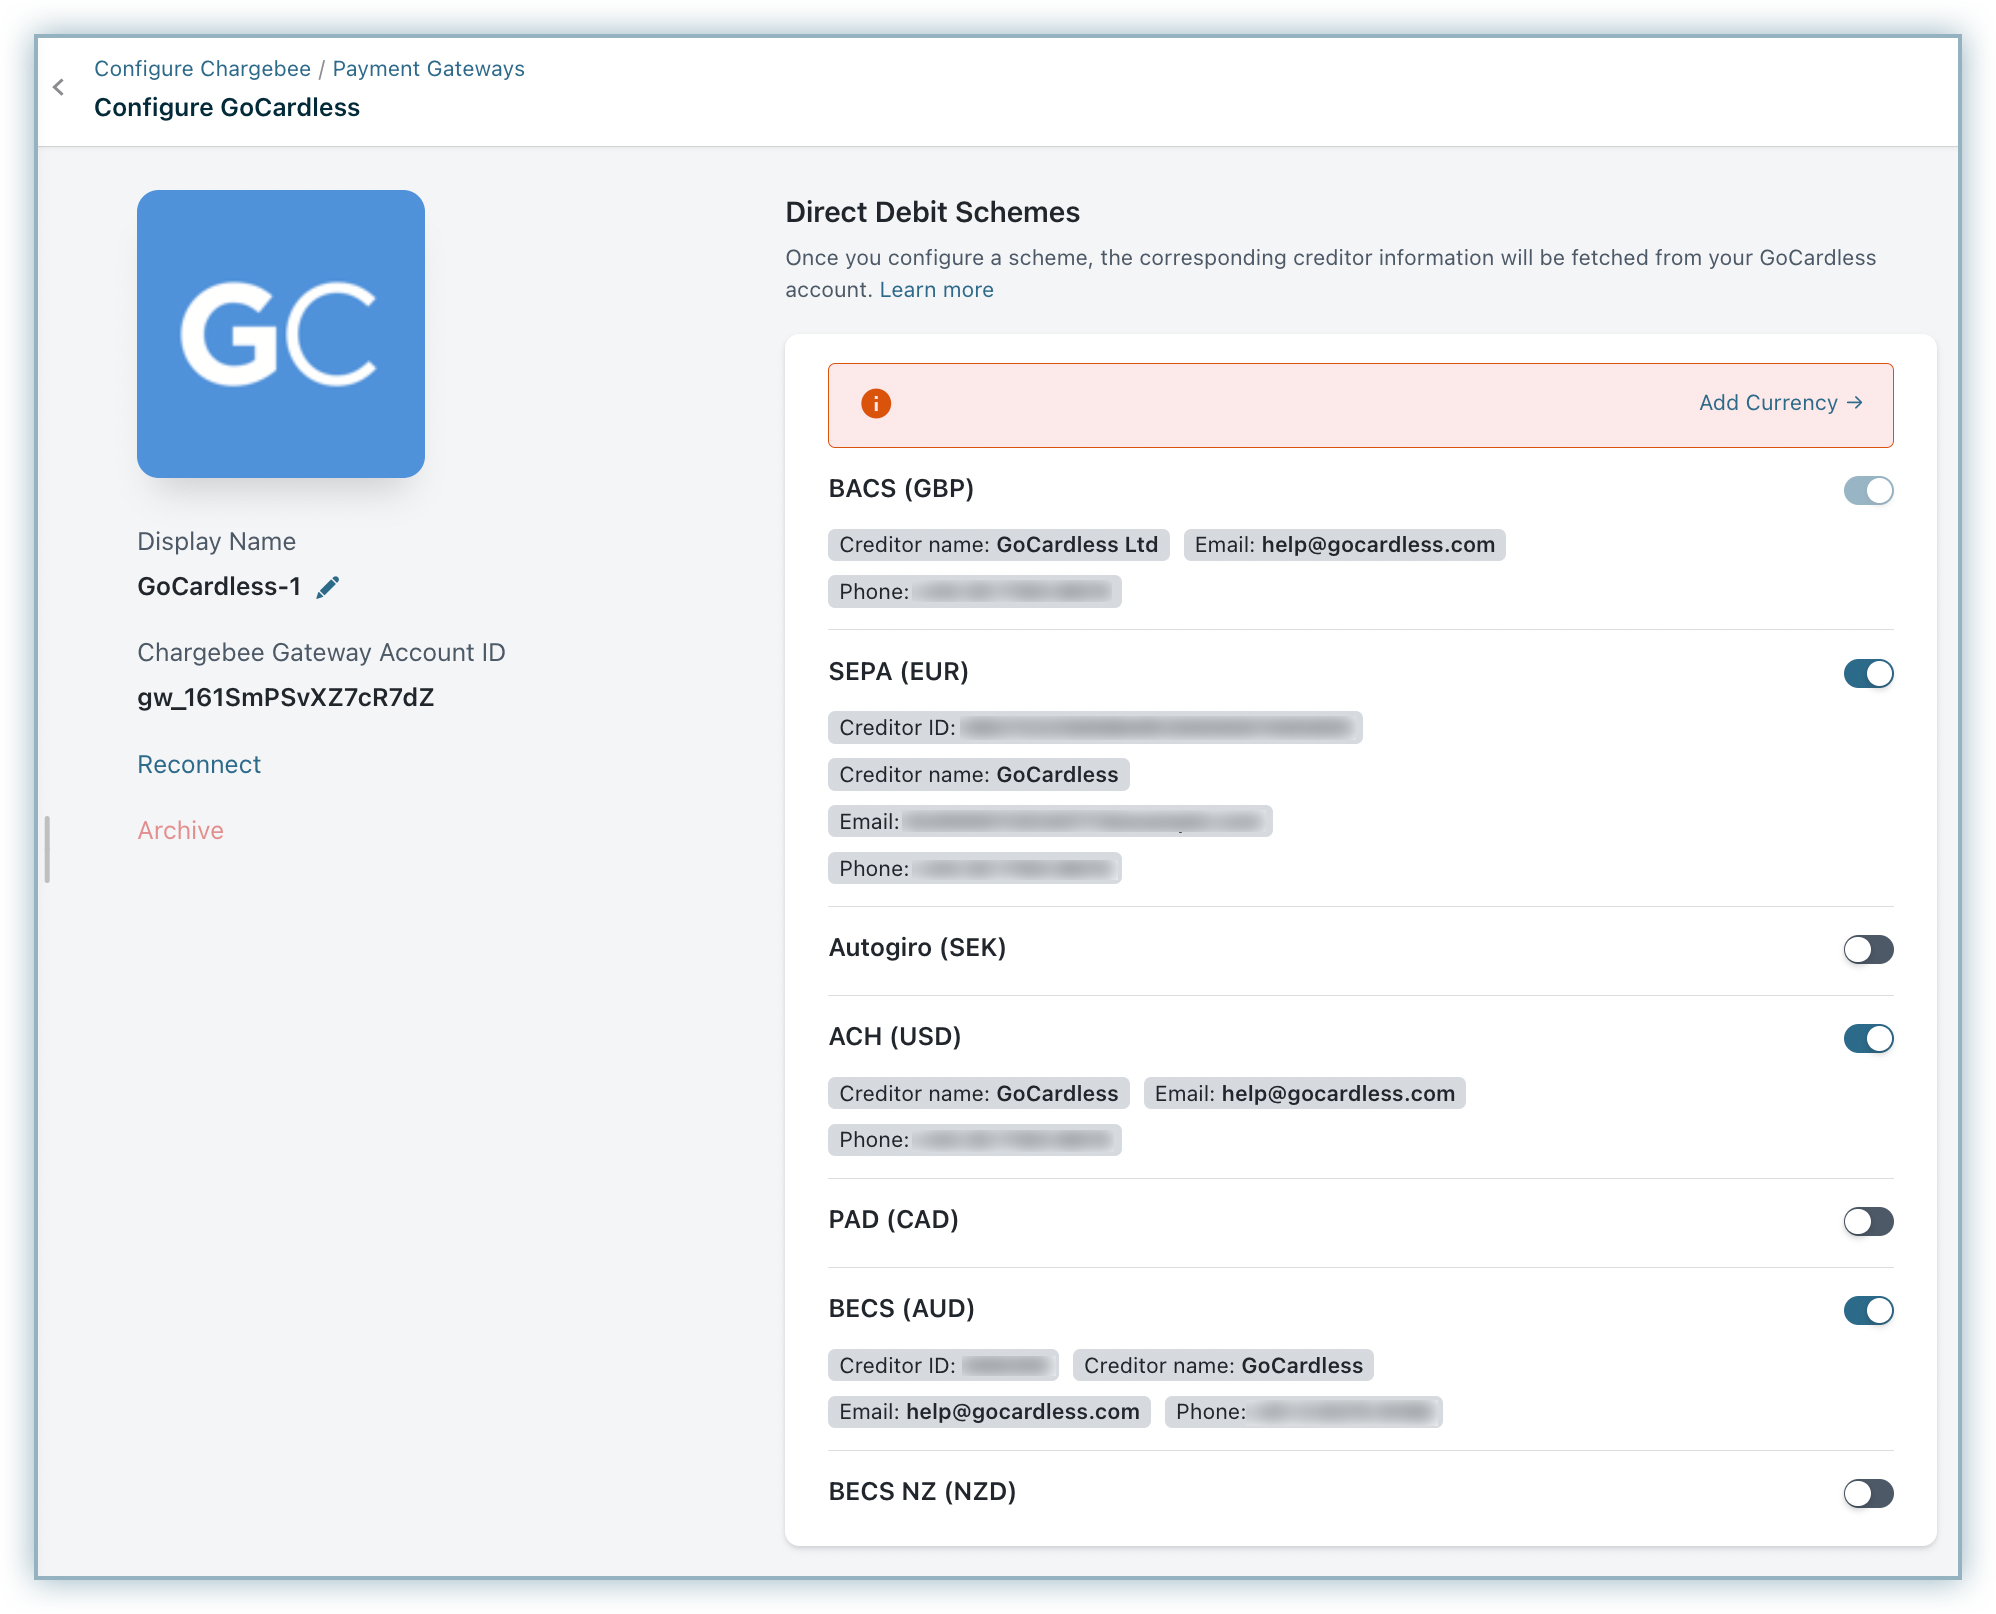1996x1614 pixels.
Task: Switch off the BECS (AUD) scheme
Action: tap(1868, 1311)
